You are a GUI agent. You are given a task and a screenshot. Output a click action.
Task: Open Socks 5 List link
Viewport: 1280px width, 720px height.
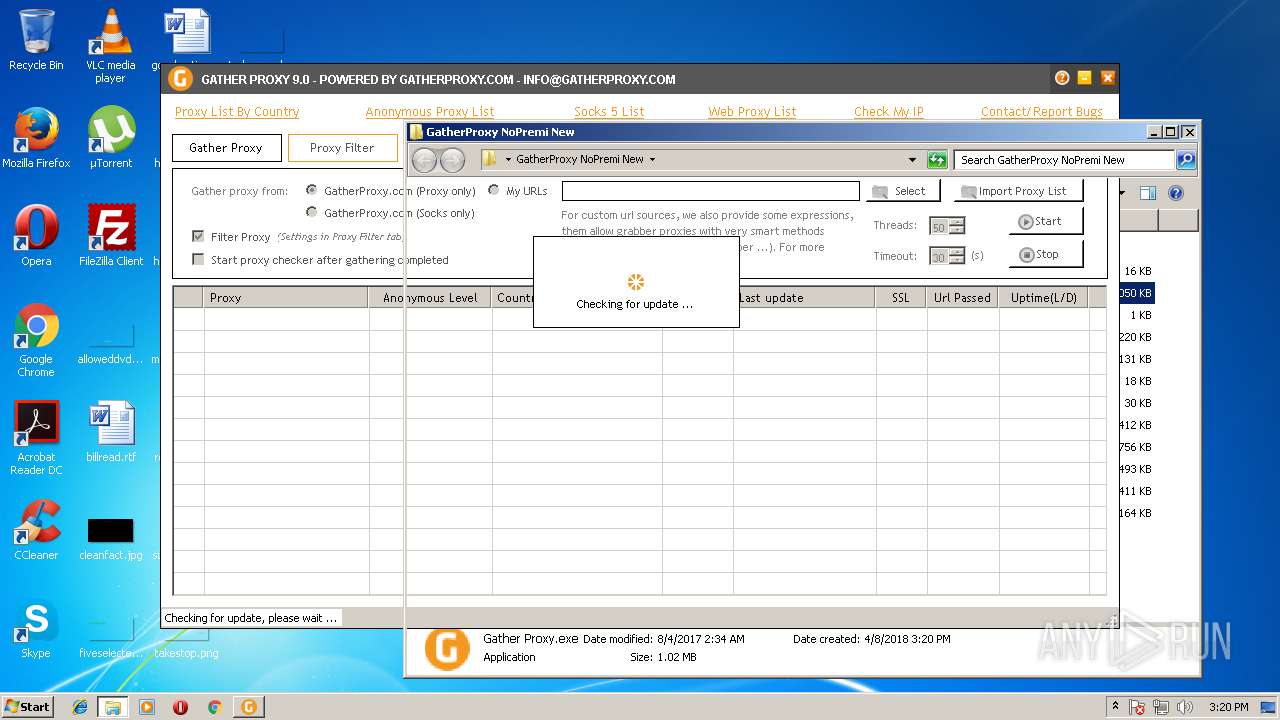point(609,112)
